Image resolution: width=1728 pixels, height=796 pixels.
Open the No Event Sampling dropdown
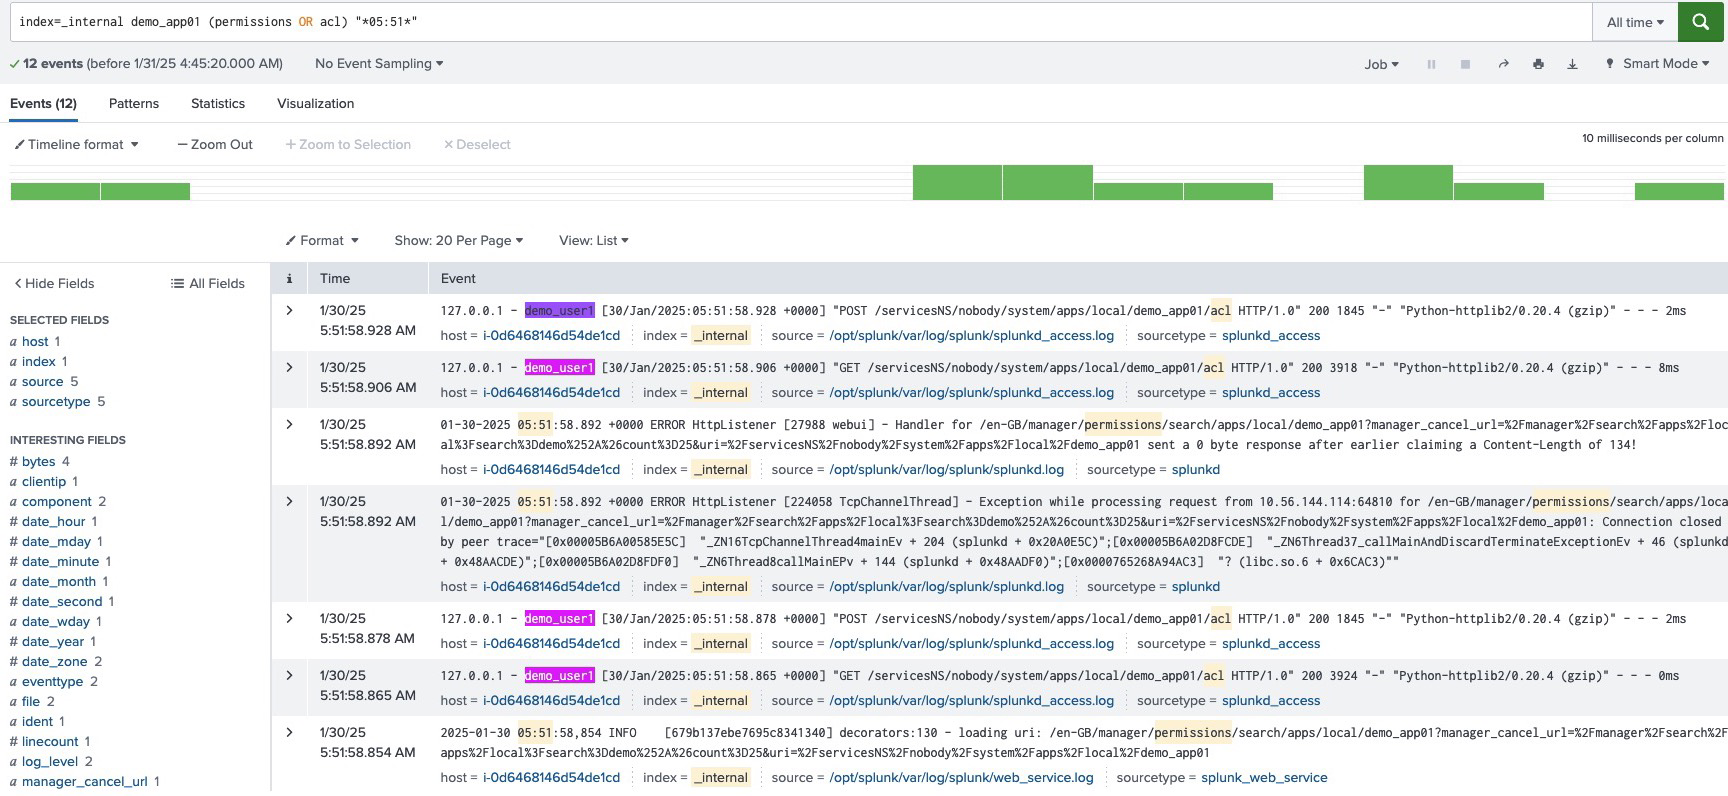click(x=378, y=64)
